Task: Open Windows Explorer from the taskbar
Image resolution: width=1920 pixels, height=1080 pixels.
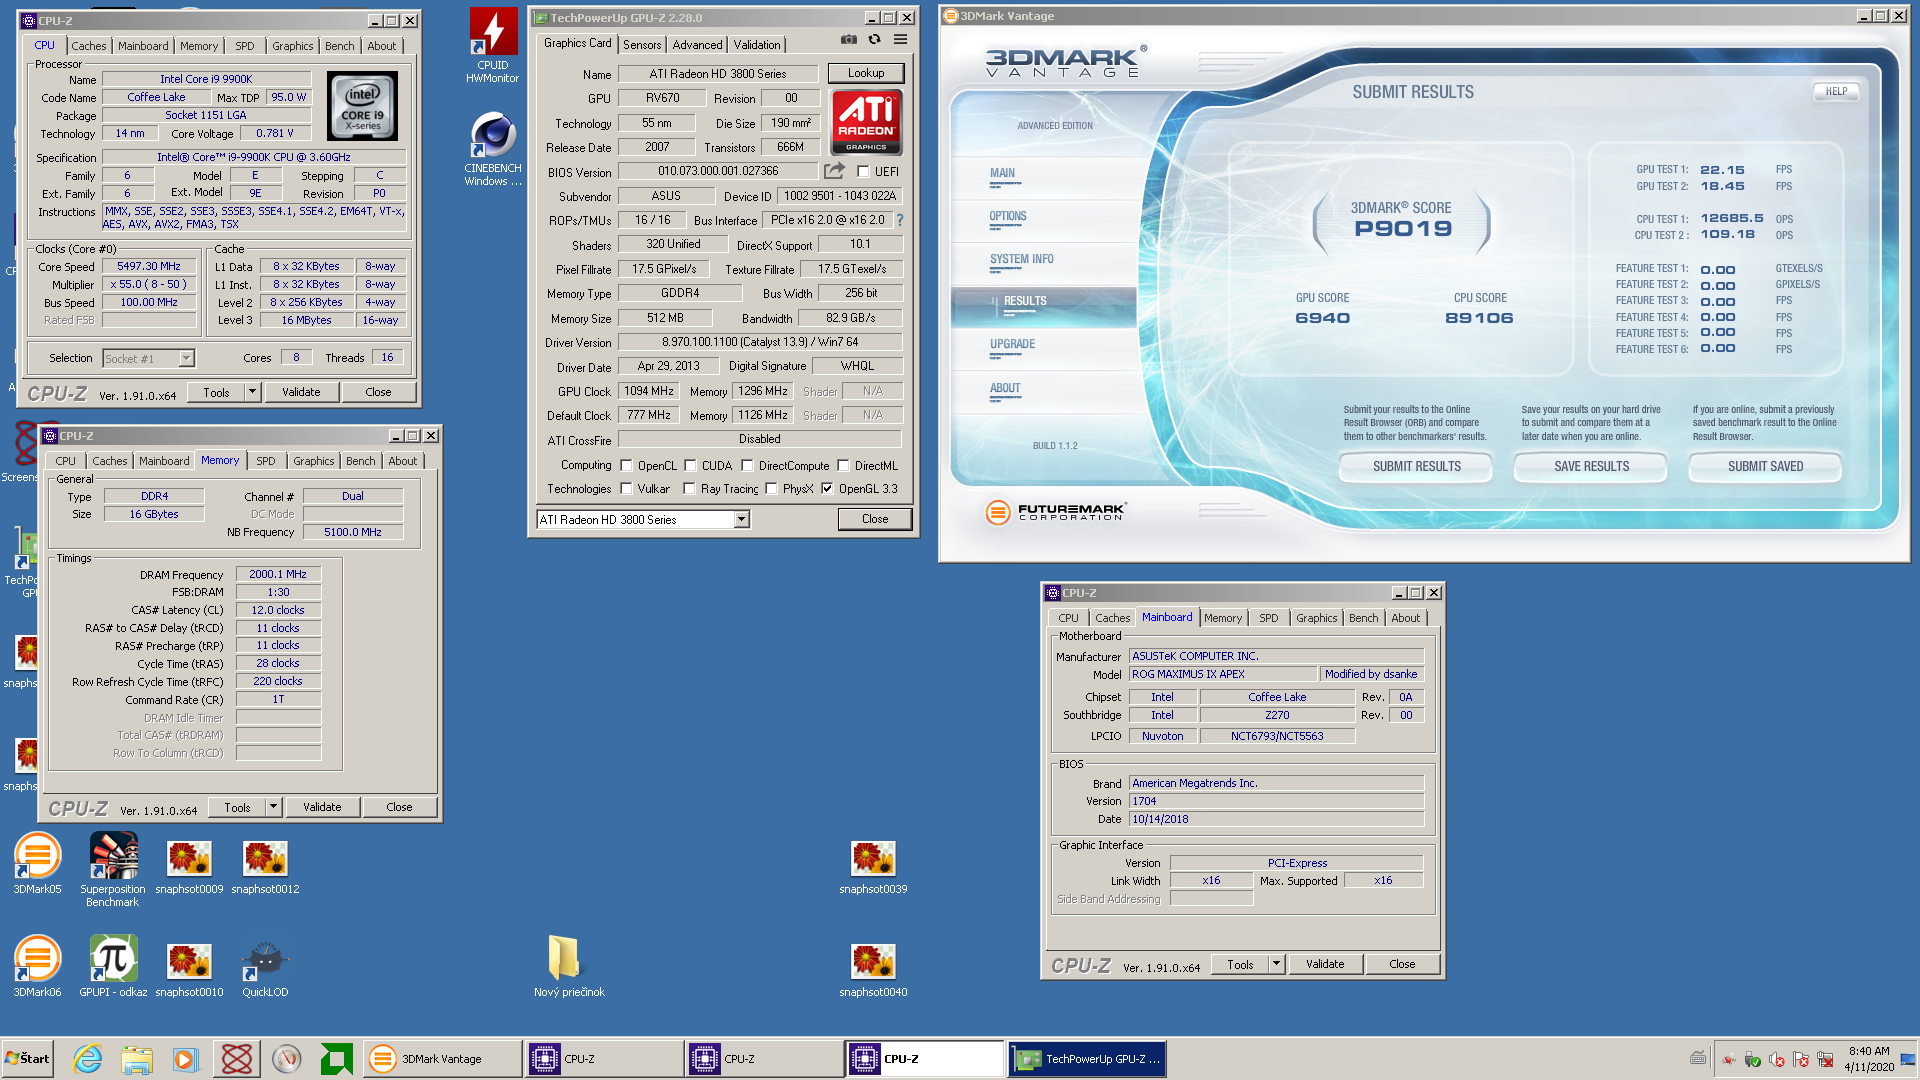Action: (x=137, y=1058)
